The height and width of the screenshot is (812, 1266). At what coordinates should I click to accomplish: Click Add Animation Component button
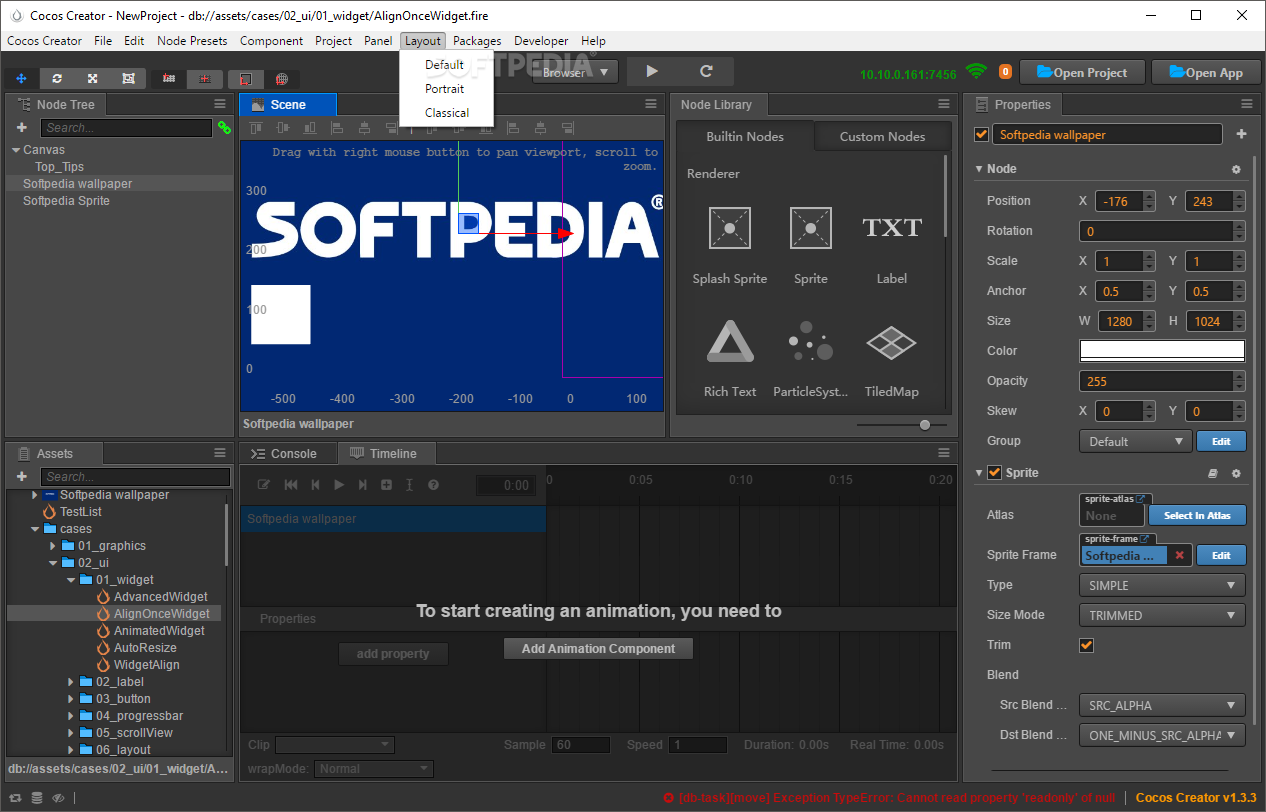pyautogui.click(x=598, y=649)
